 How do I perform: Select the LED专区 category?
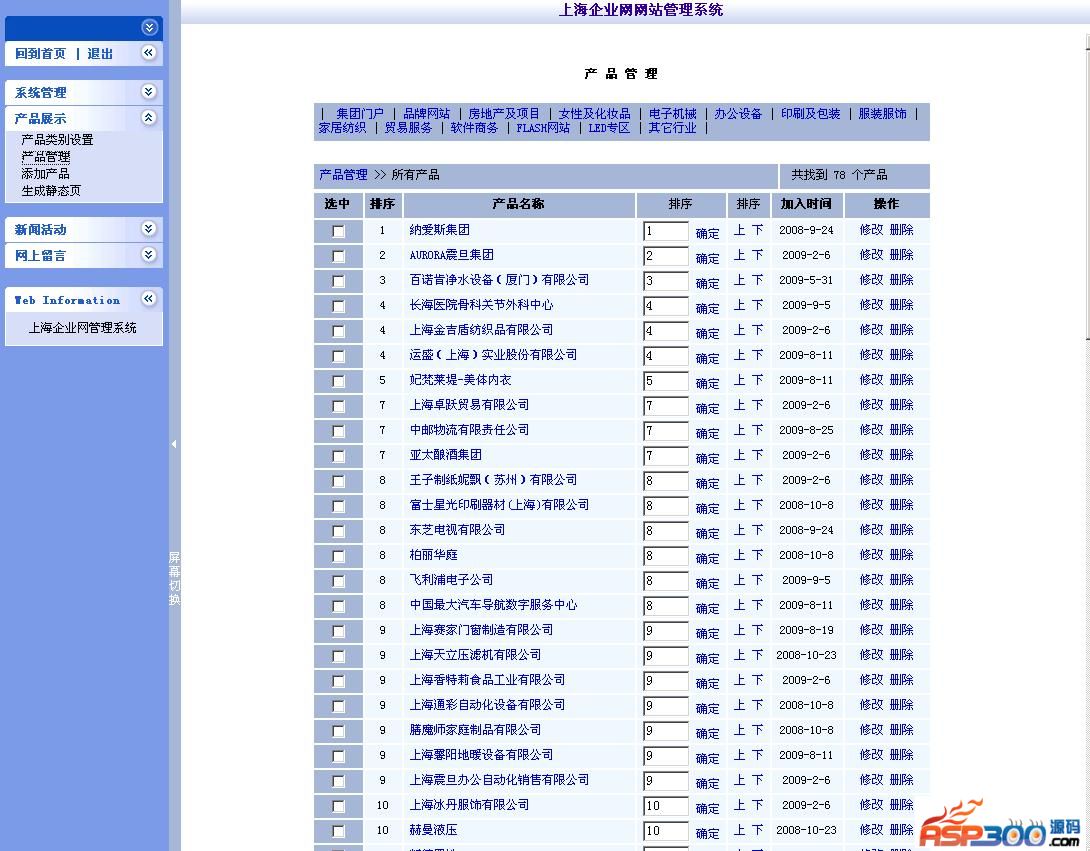tap(609, 128)
